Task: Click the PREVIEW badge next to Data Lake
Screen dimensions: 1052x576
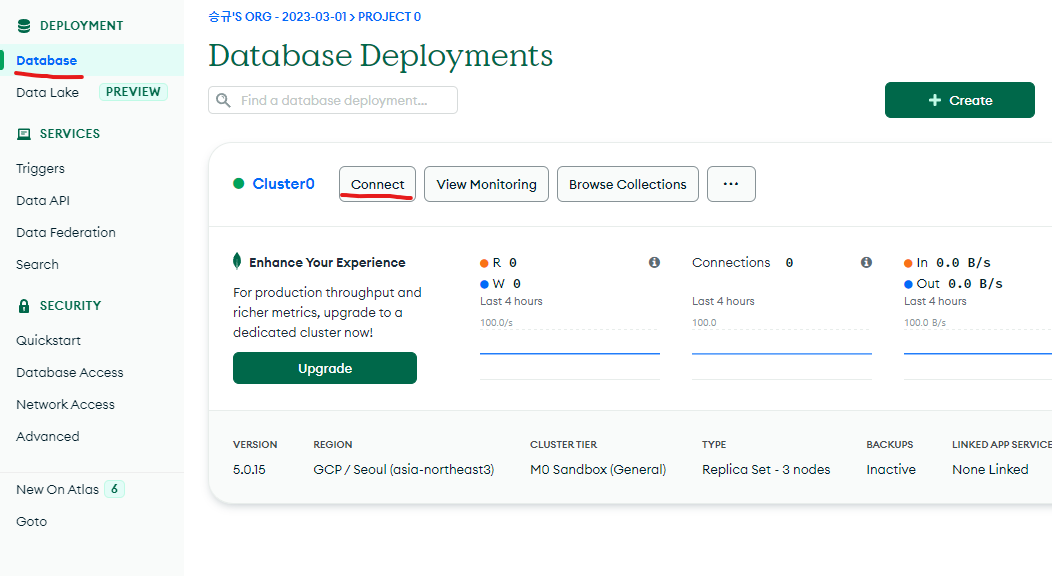Action: [x=133, y=92]
